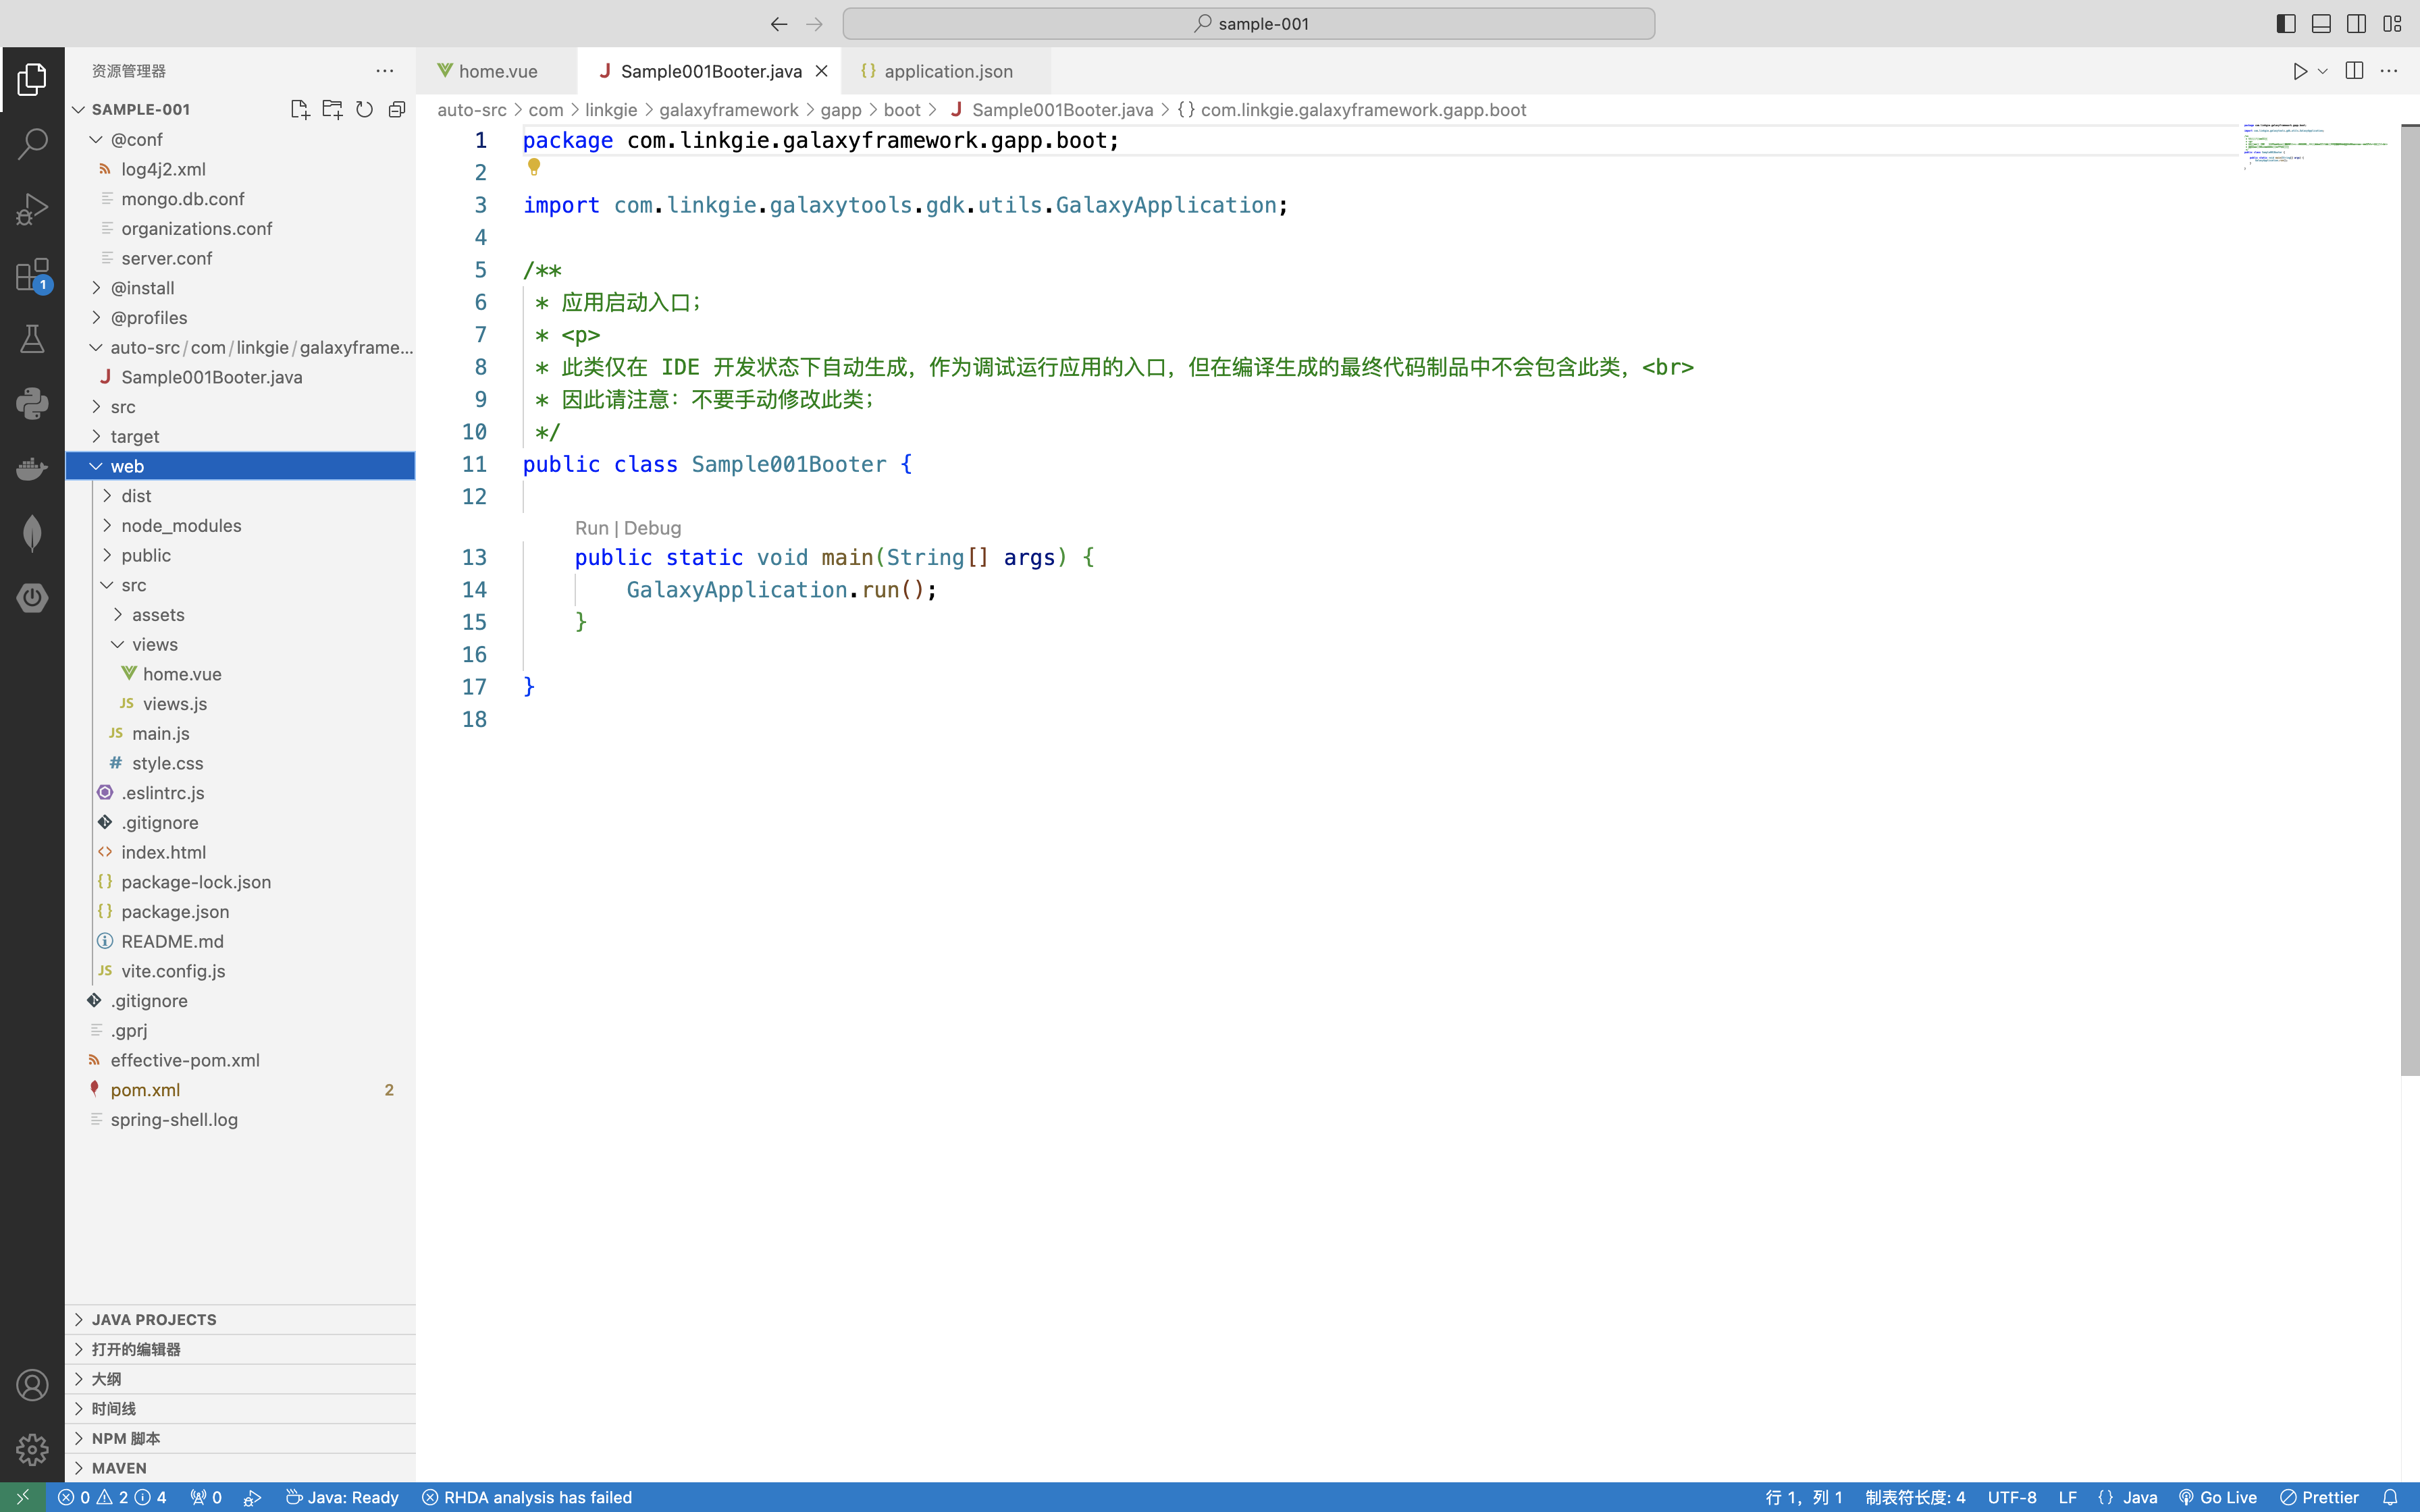The image size is (2420, 1512).
Task: Open editor more actions ellipsis
Action: click(2389, 71)
